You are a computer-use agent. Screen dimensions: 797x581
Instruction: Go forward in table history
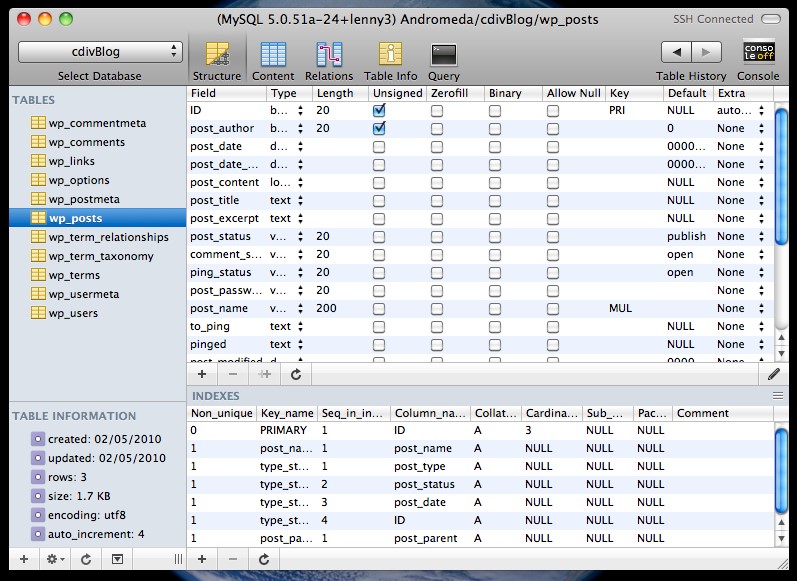[x=706, y=52]
